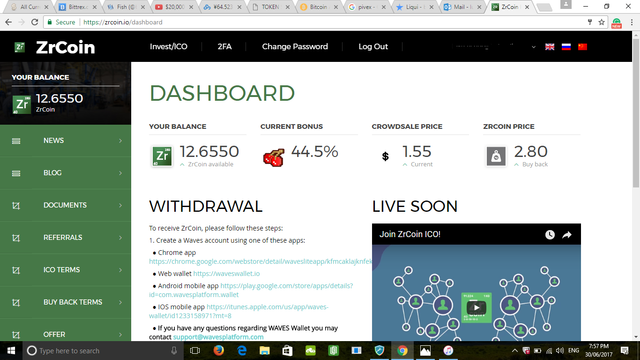
Task: Open DOCUMENTS in the sidebar
Action: pyautogui.click(x=65, y=205)
